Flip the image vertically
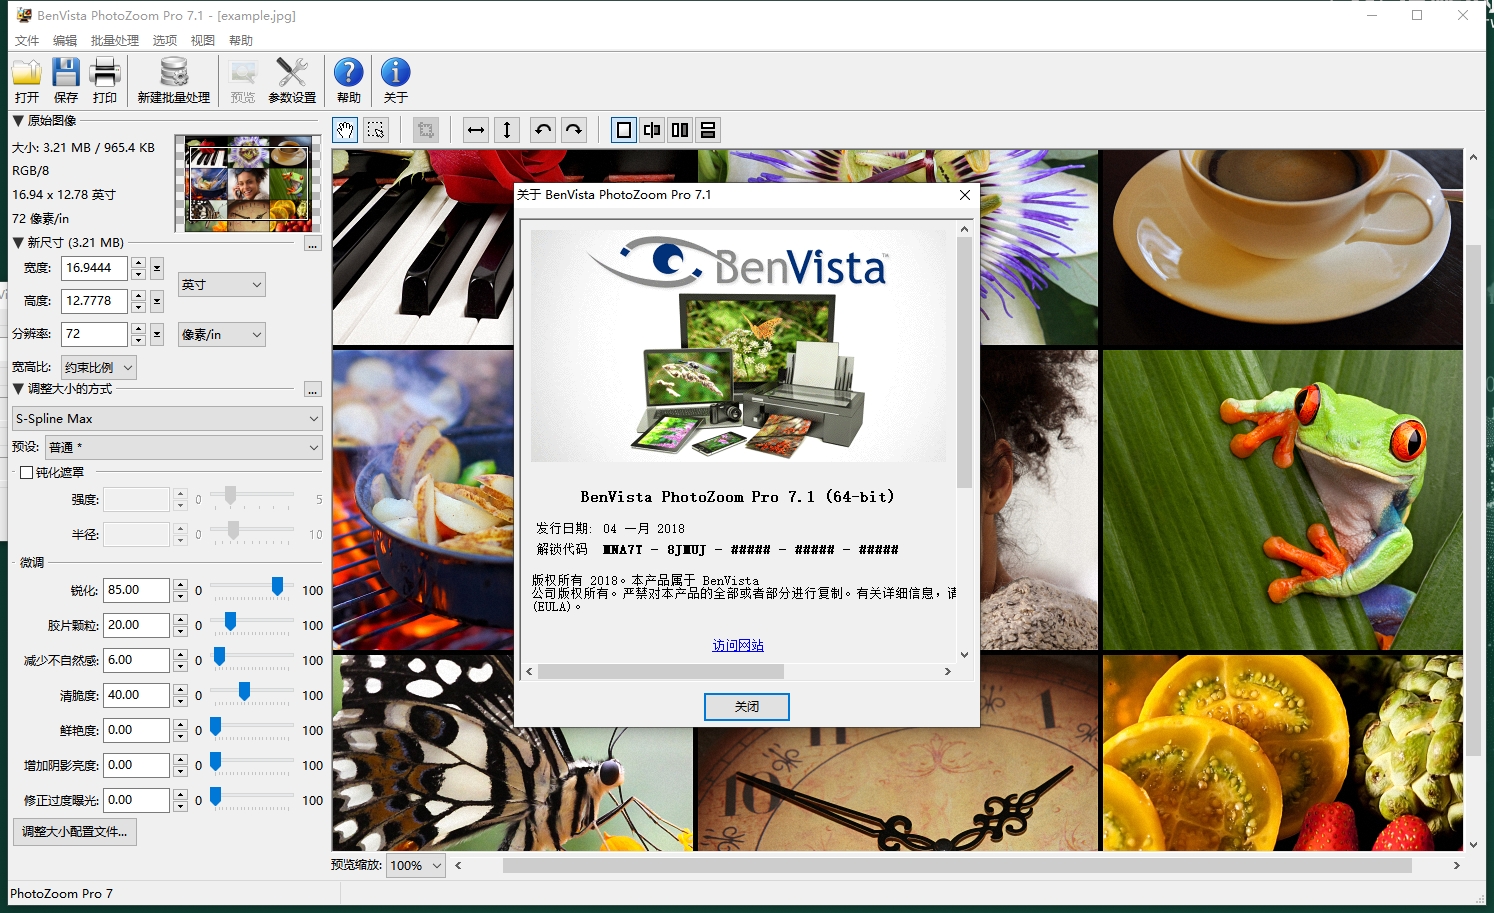Image resolution: width=1494 pixels, height=913 pixels. tap(507, 129)
